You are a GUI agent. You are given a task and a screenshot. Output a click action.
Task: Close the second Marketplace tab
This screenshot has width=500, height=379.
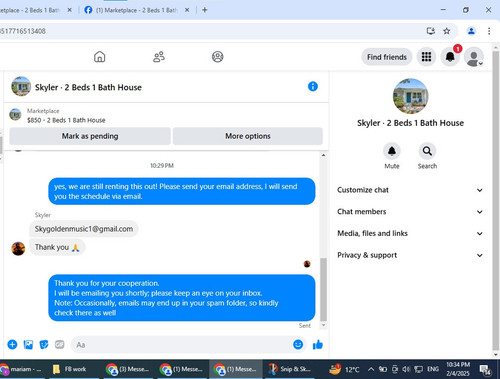(187, 10)
